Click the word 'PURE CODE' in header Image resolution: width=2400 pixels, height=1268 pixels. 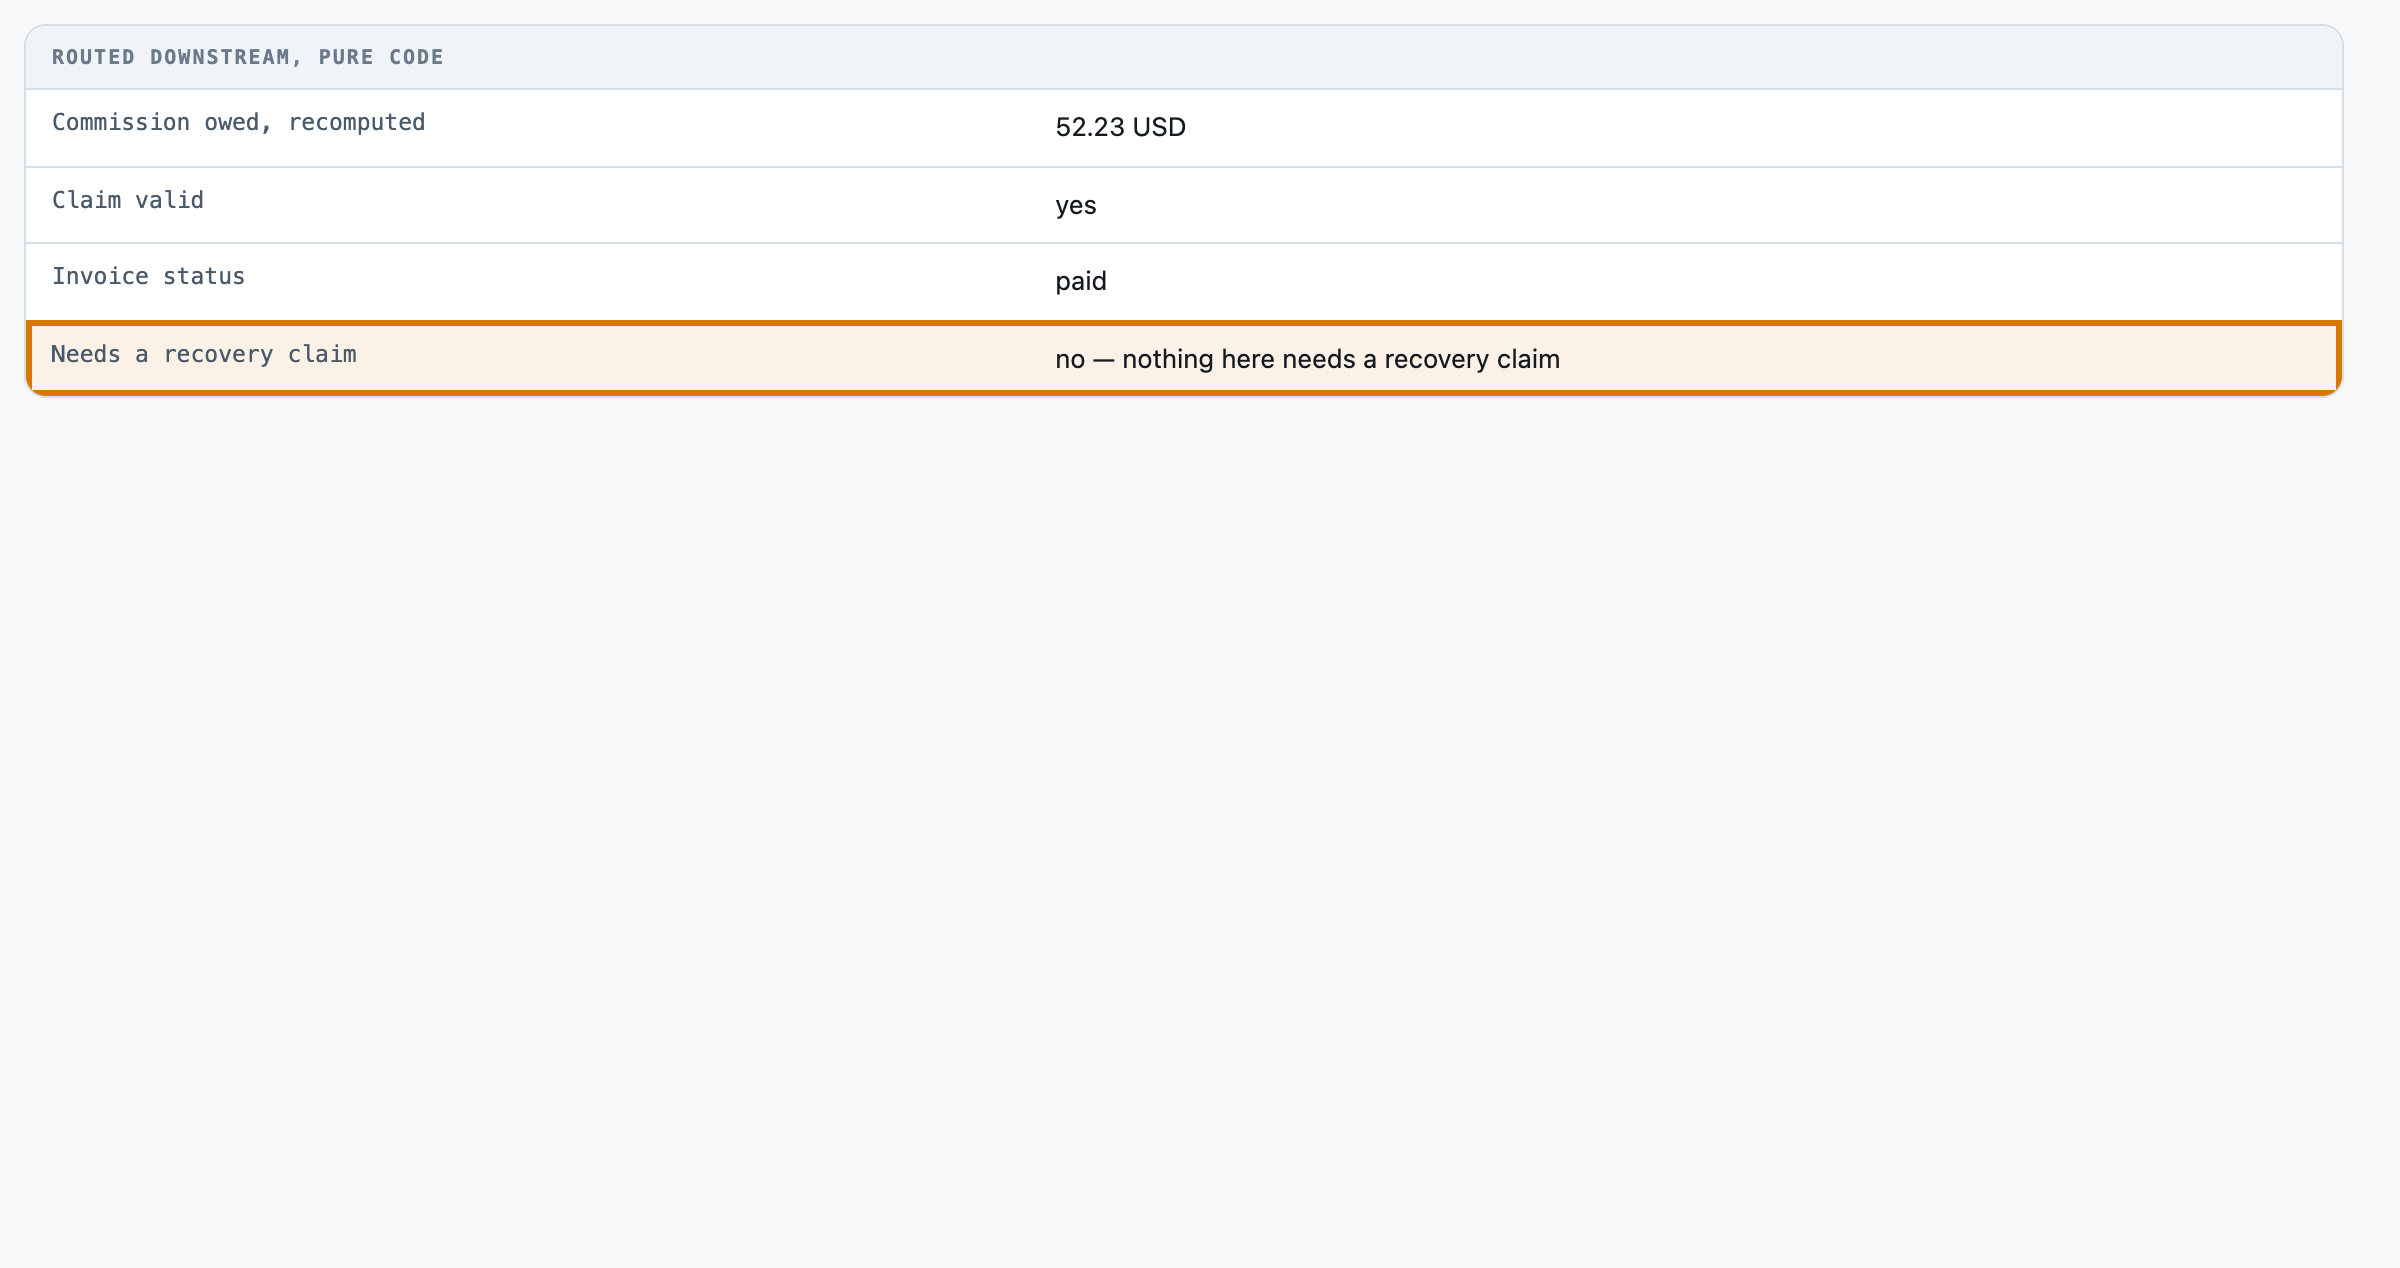[x=381, y=57]
